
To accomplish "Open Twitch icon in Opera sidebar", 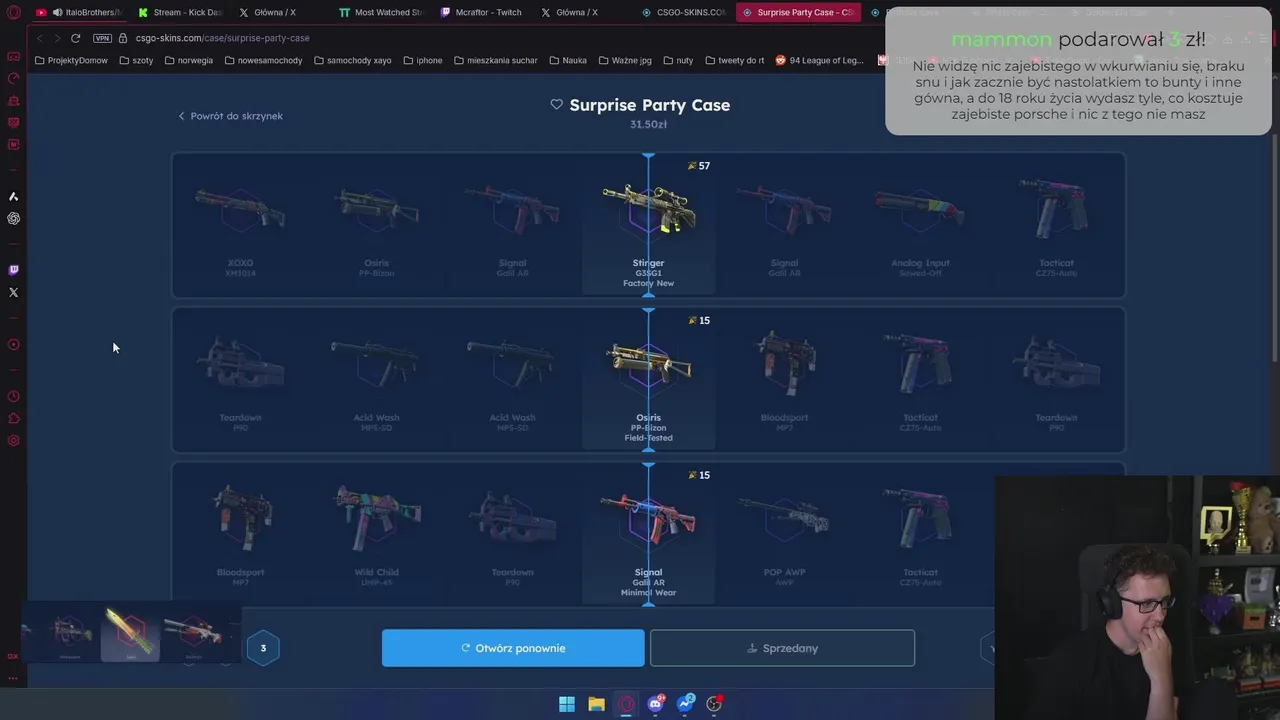I will pos(13,270).
